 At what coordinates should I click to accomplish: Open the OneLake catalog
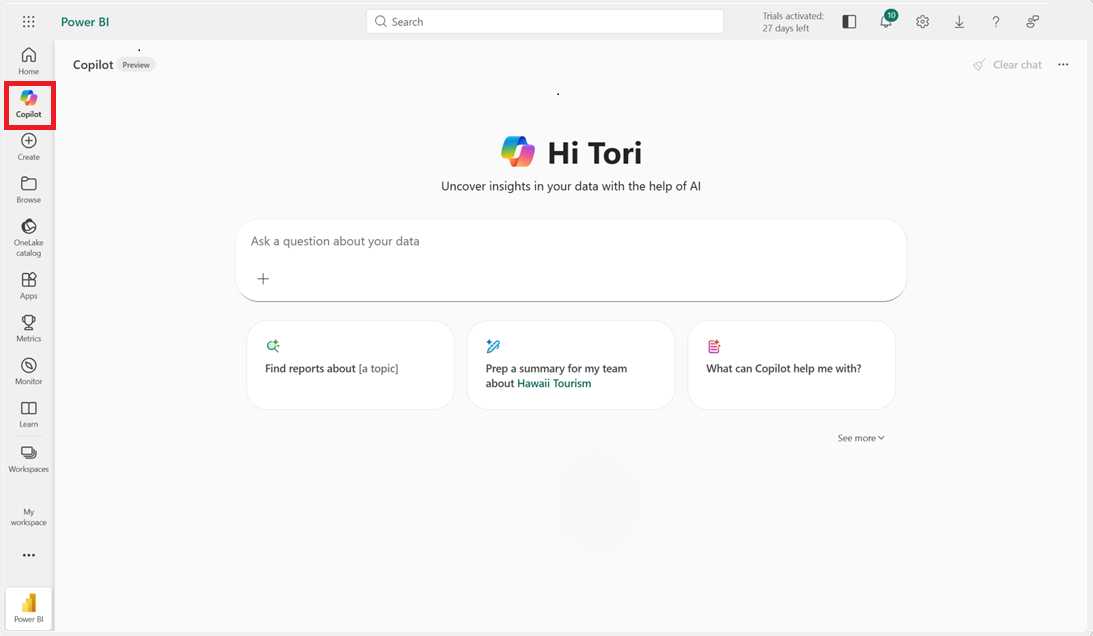click(x=28, y=233)
